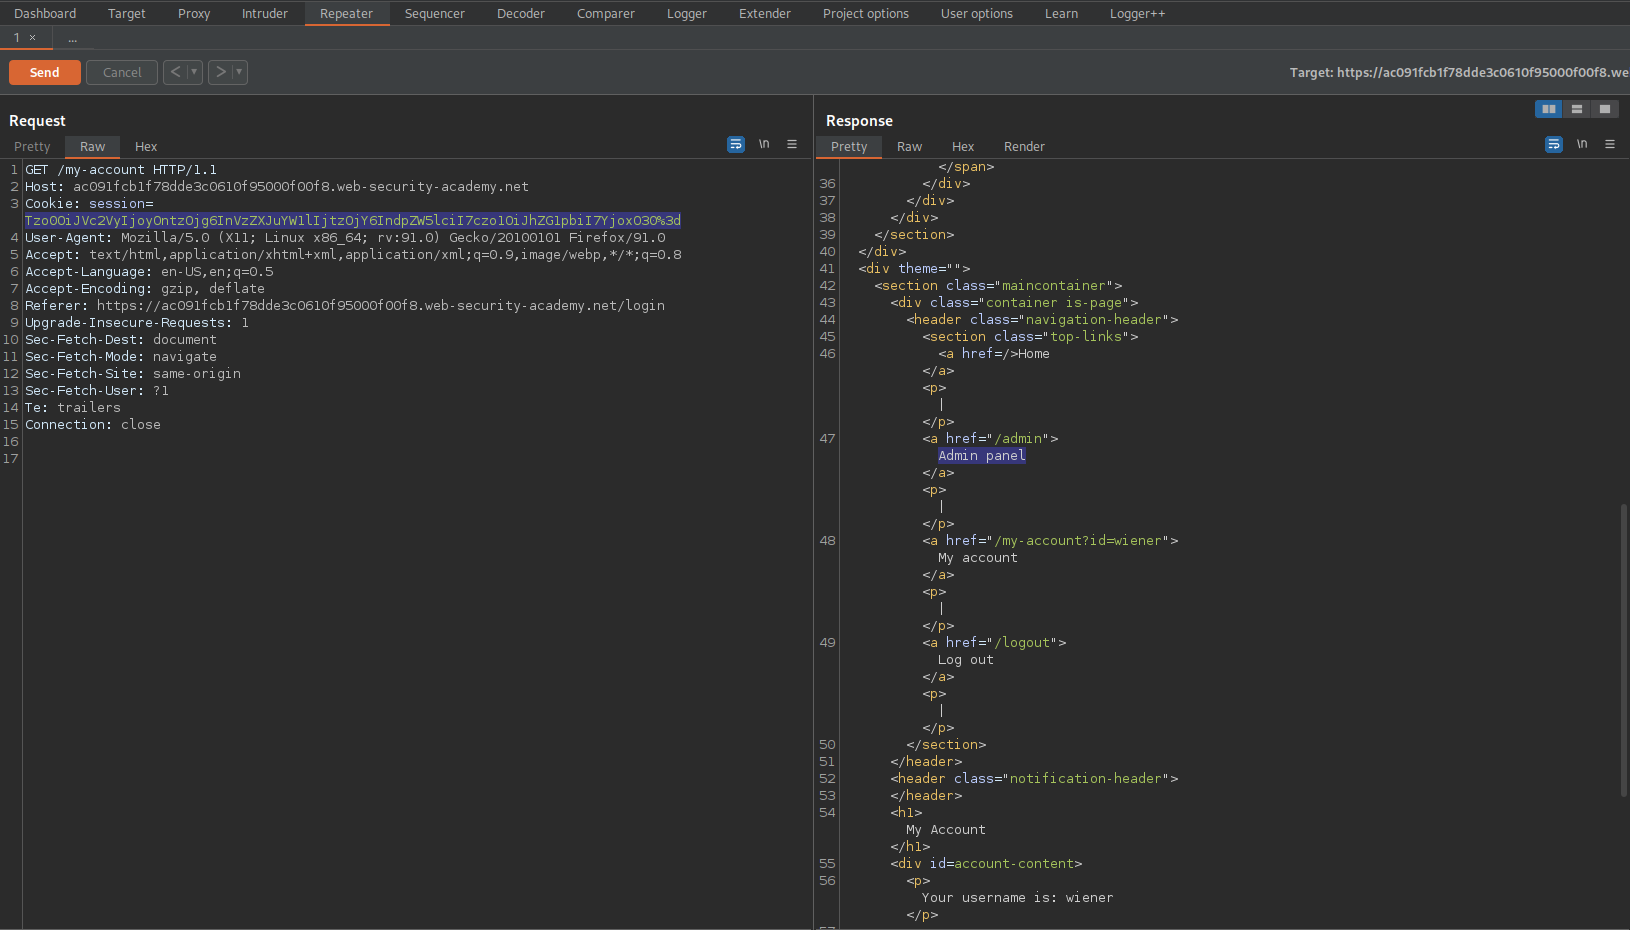Click 'Your username is: wiener' text
Viewport: 1630px width, 930px height.
pyautogui.click(x=1018, y=897)
